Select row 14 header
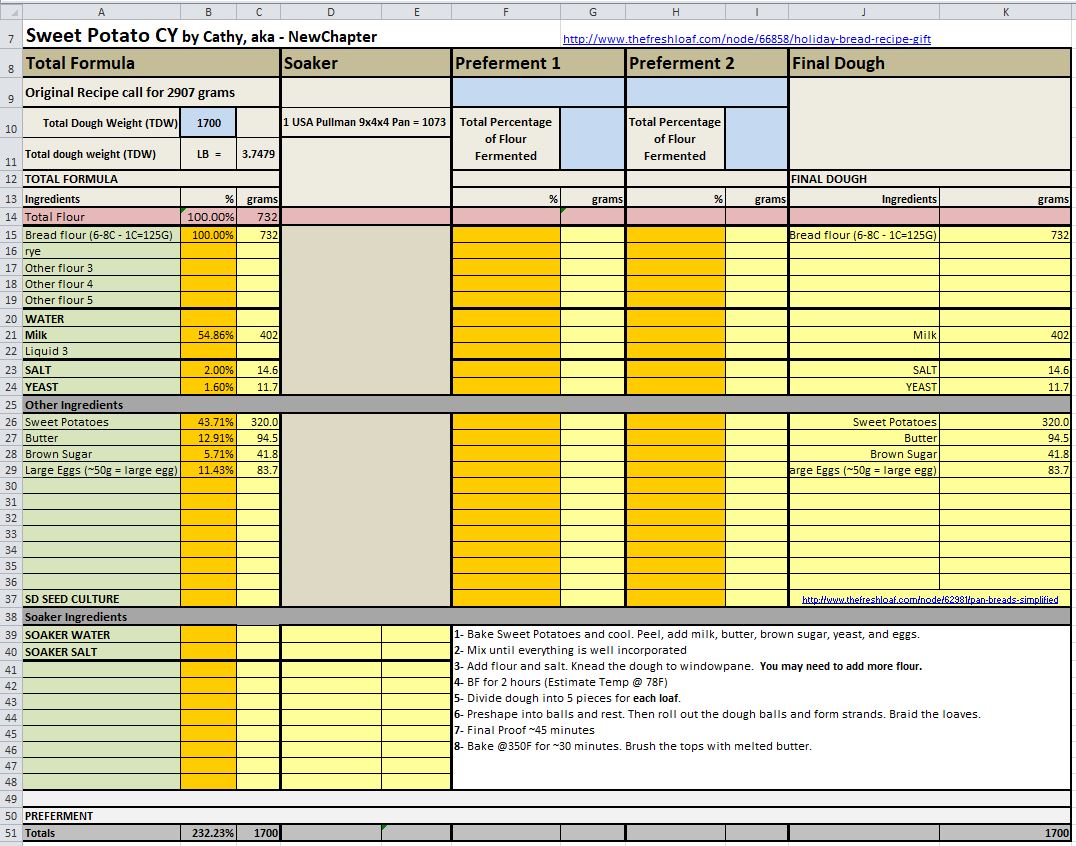 (x=10, y=217)
